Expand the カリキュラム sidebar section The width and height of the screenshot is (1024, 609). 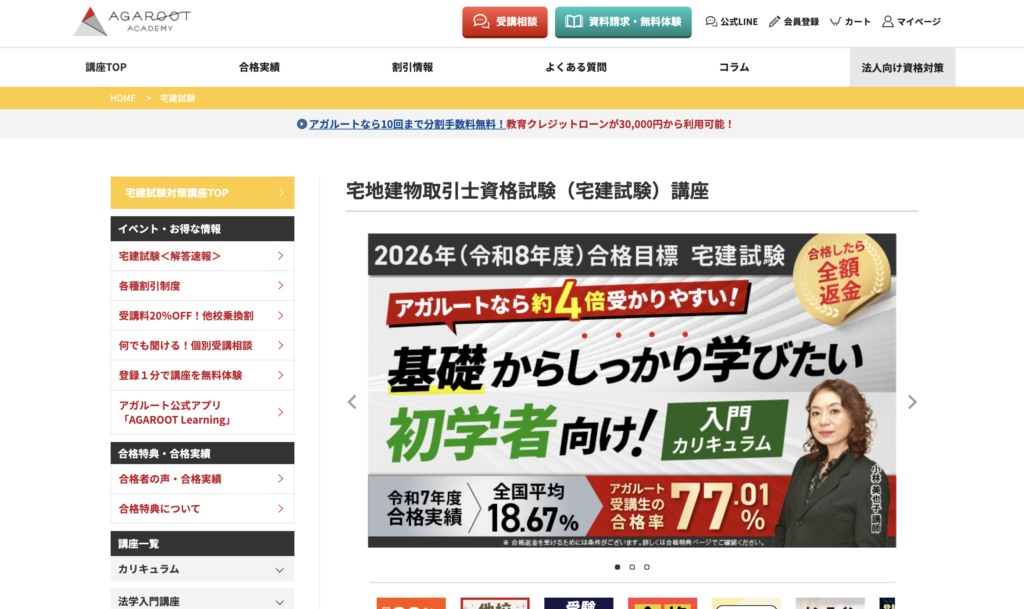point(202,569)
